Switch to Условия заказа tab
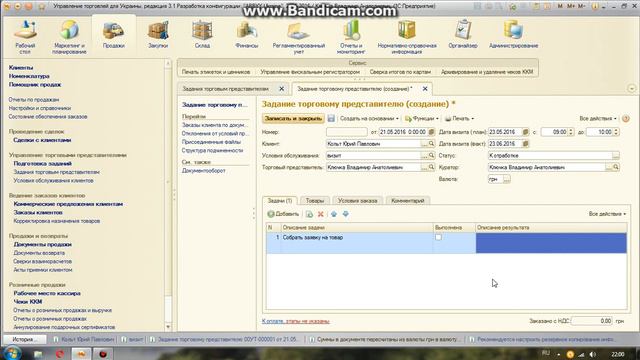This screenshot has width=640, height=360. (358, 200)
